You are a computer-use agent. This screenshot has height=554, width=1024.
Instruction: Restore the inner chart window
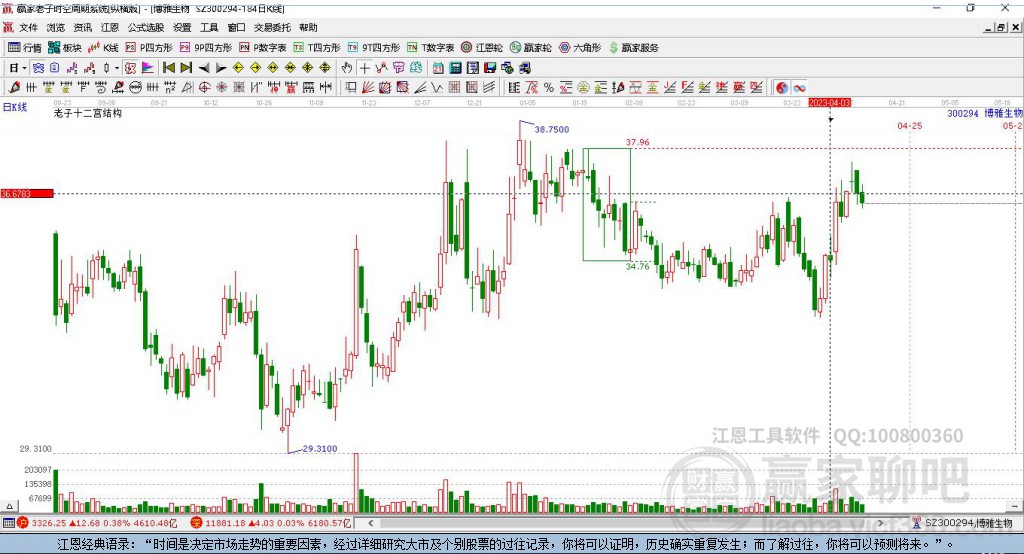[x=1001, y=27]
